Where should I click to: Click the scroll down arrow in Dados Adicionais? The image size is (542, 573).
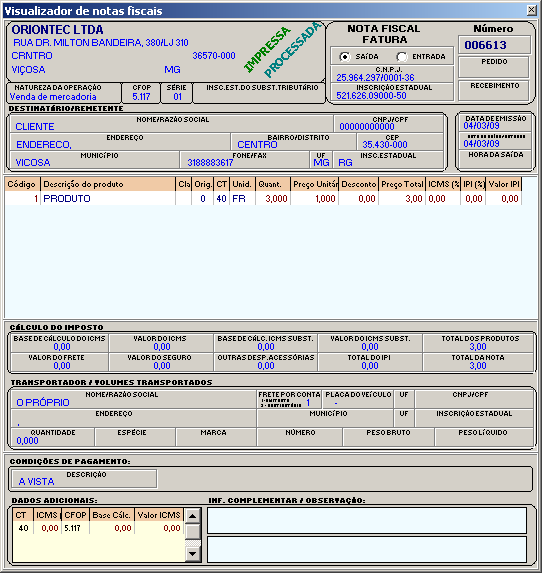point(193,553)
